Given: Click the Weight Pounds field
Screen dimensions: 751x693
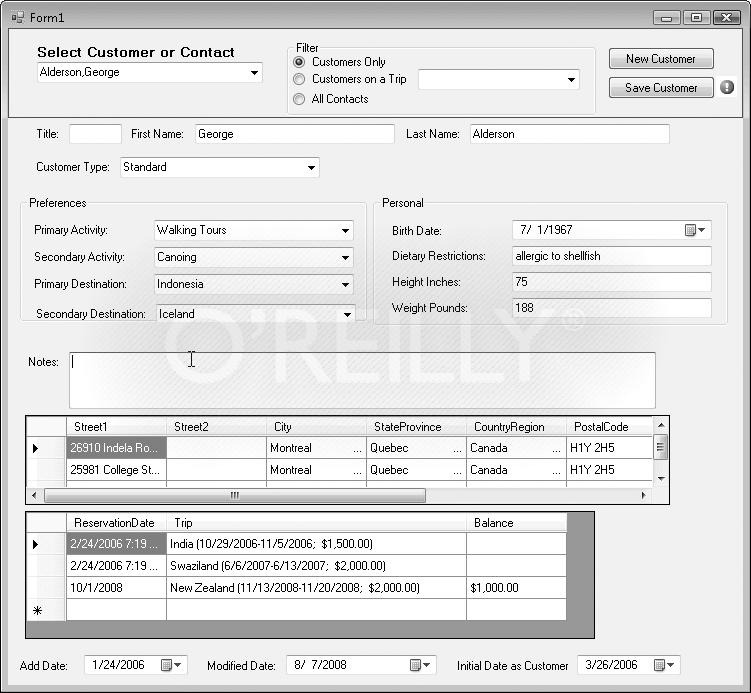Looking at the screenshot, I should coord(612,308).
